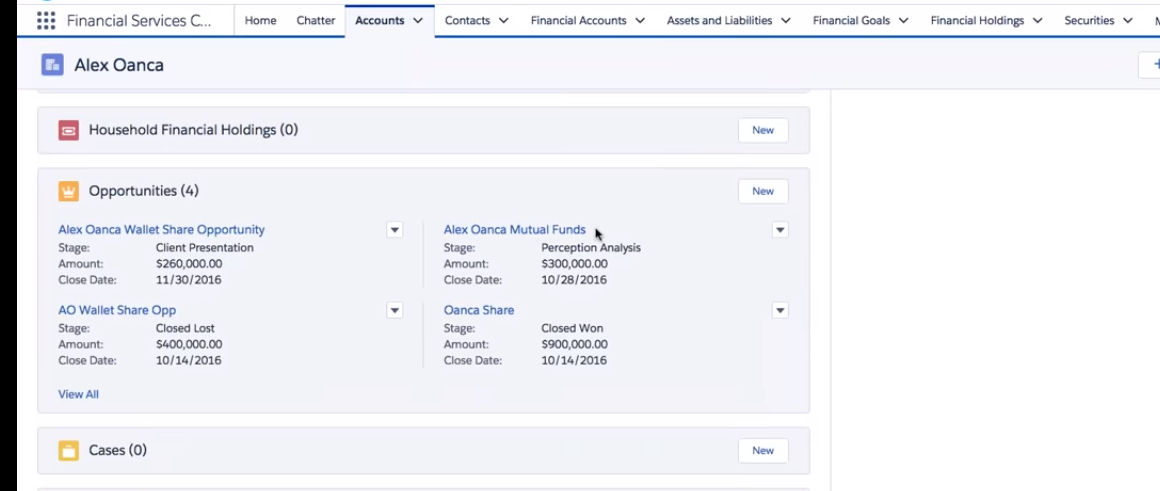Expand the Financial Holdings dropdown arrow
The width and height of the screenshot is (1160, 491).
coord(1037,21)
